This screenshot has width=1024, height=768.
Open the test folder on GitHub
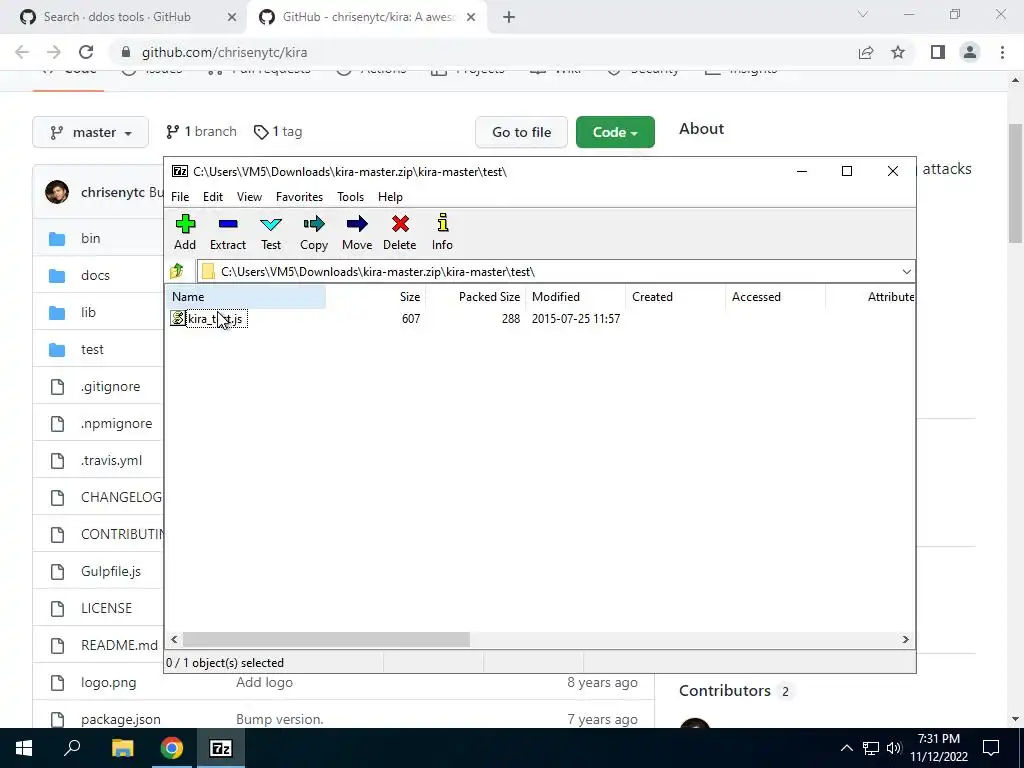point(92,349)
